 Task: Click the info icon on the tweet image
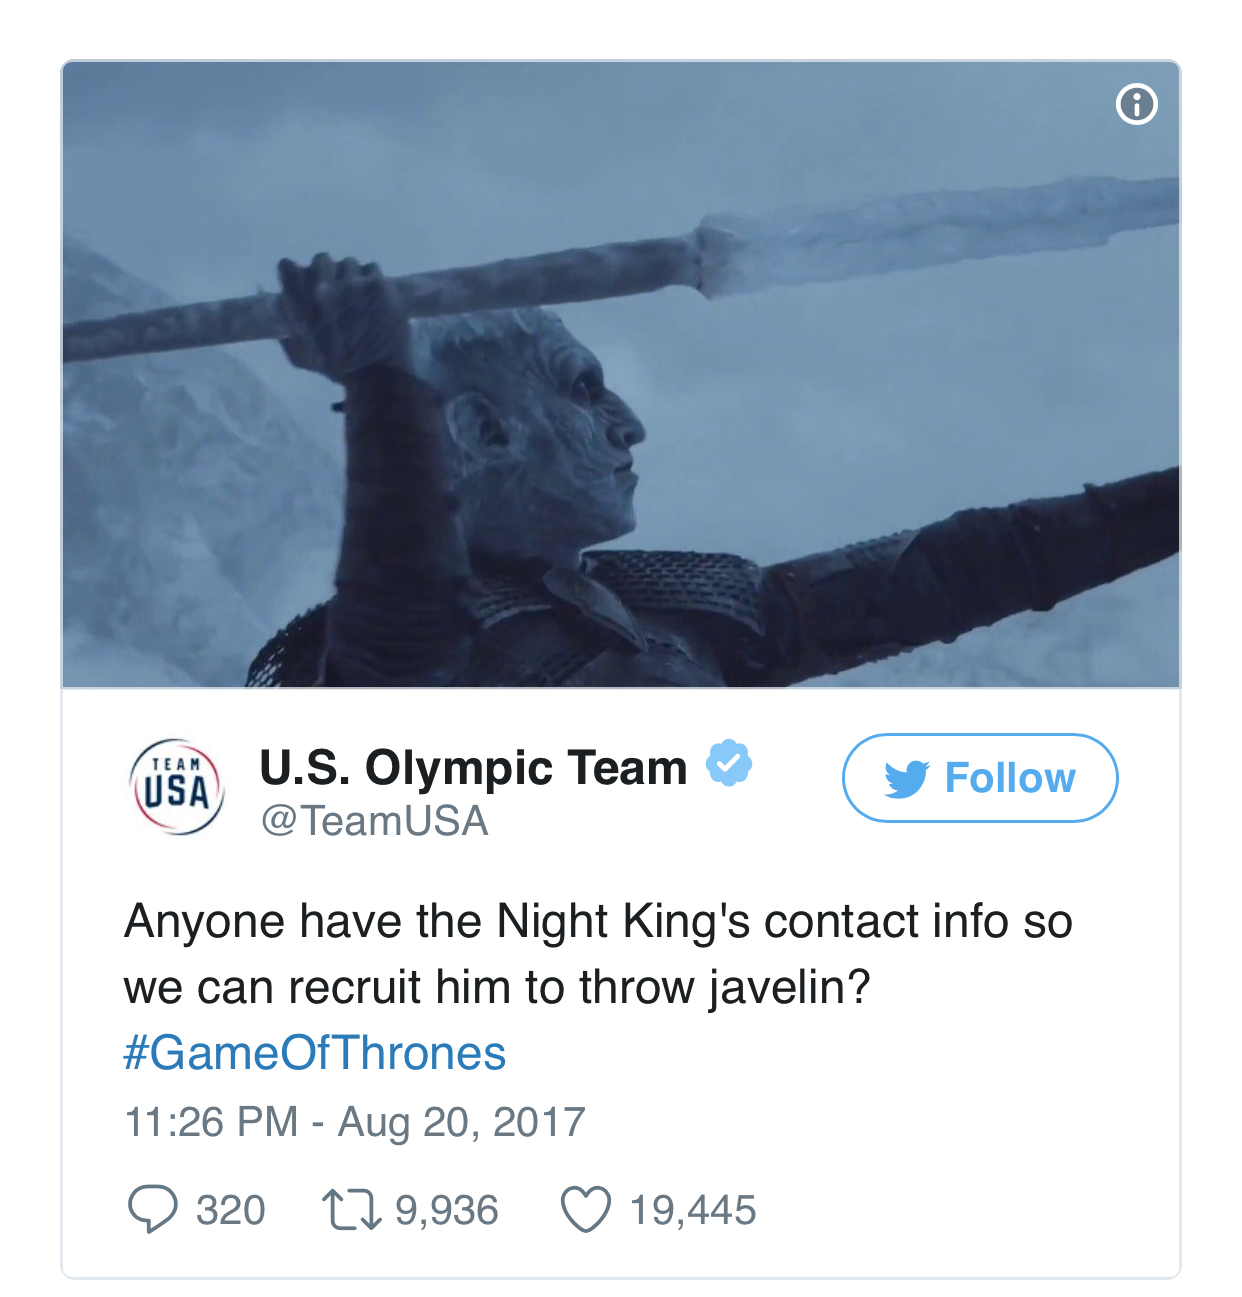tap(1136, 104)
